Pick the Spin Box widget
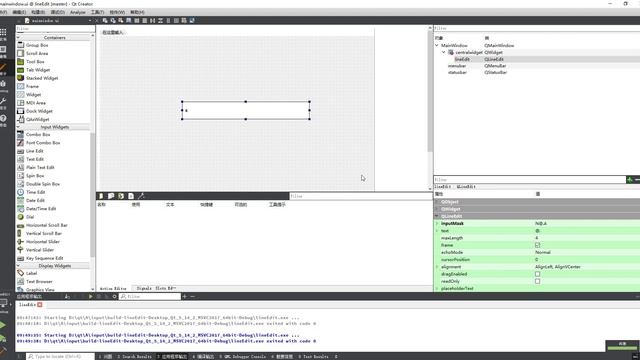Image resolution: width=640 pixels, height=360 pixels. (31, 176)
